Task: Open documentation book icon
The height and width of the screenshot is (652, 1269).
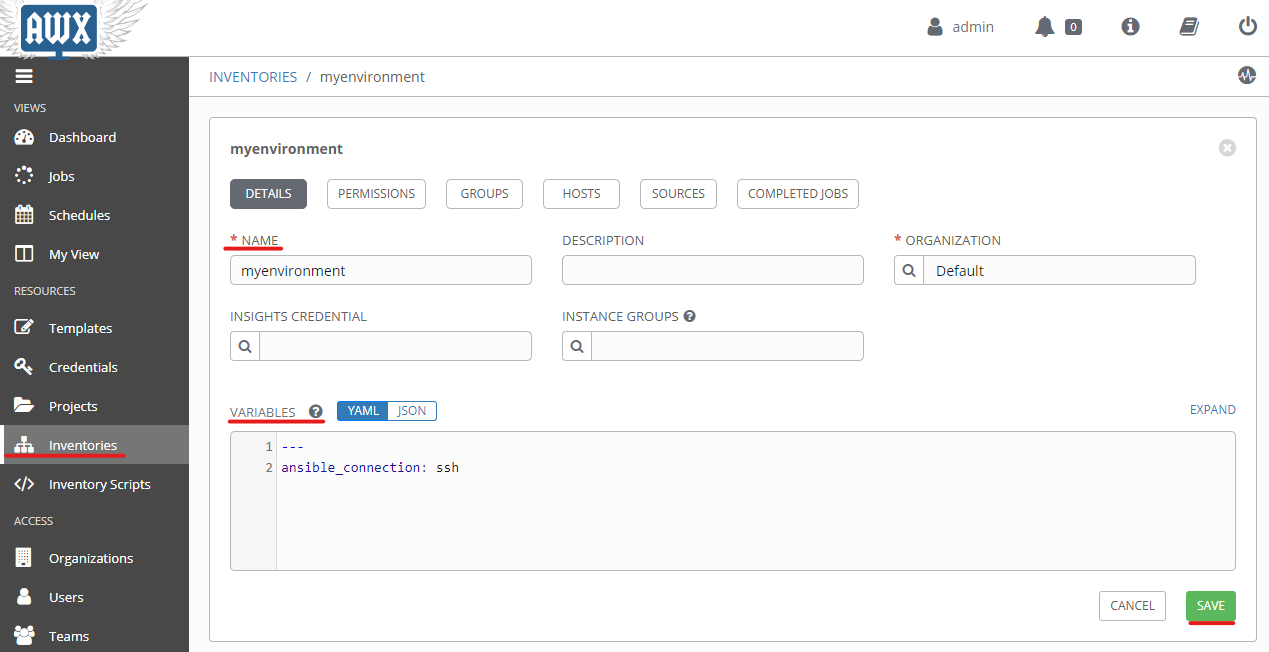Action: (1189, 27)
